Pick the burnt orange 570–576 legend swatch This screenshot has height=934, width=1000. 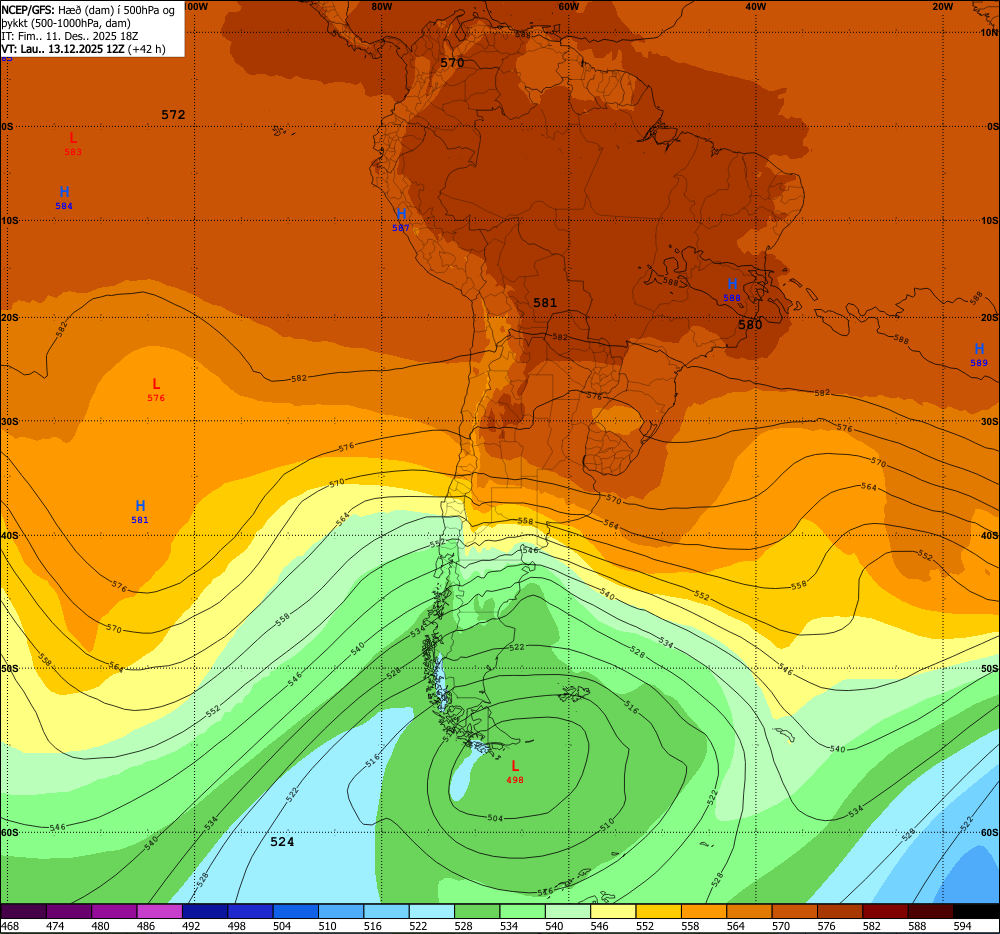(x=795, y=911)
